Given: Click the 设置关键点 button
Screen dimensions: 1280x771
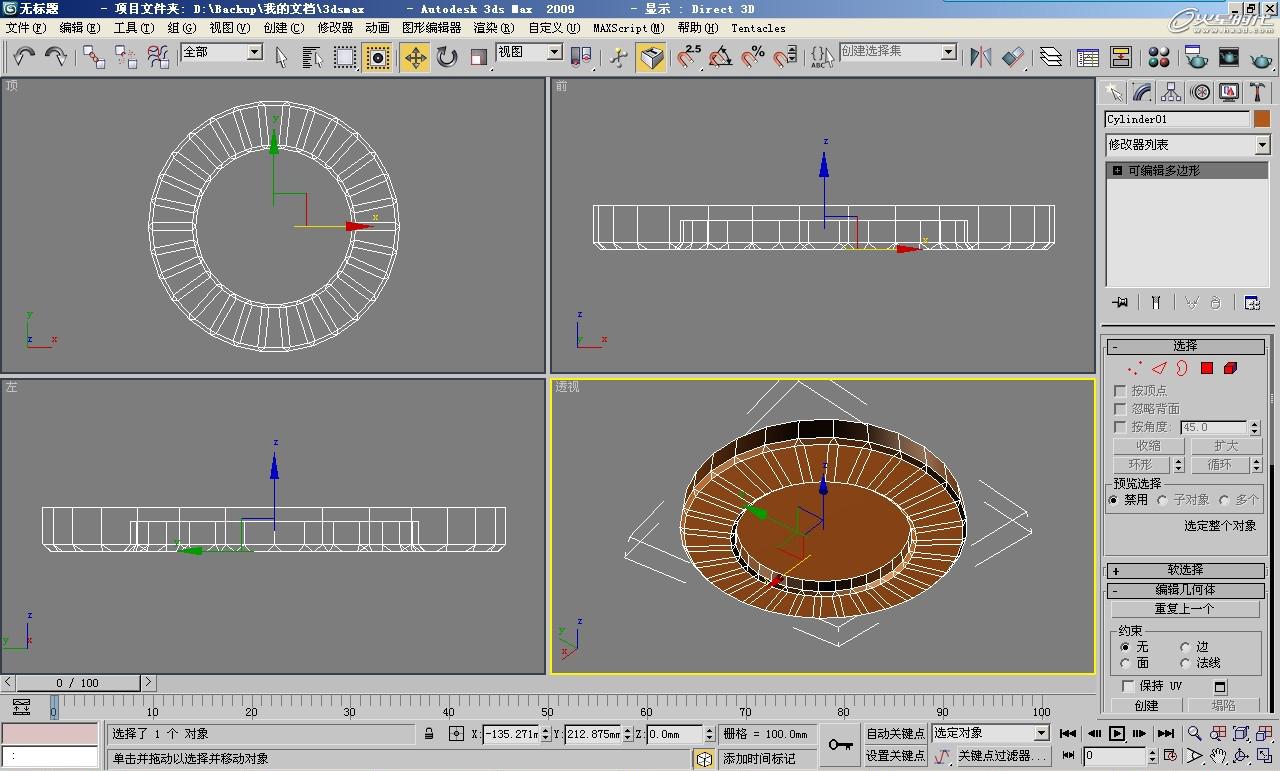Looking at the screenshot, I should (x=895, y=756).
